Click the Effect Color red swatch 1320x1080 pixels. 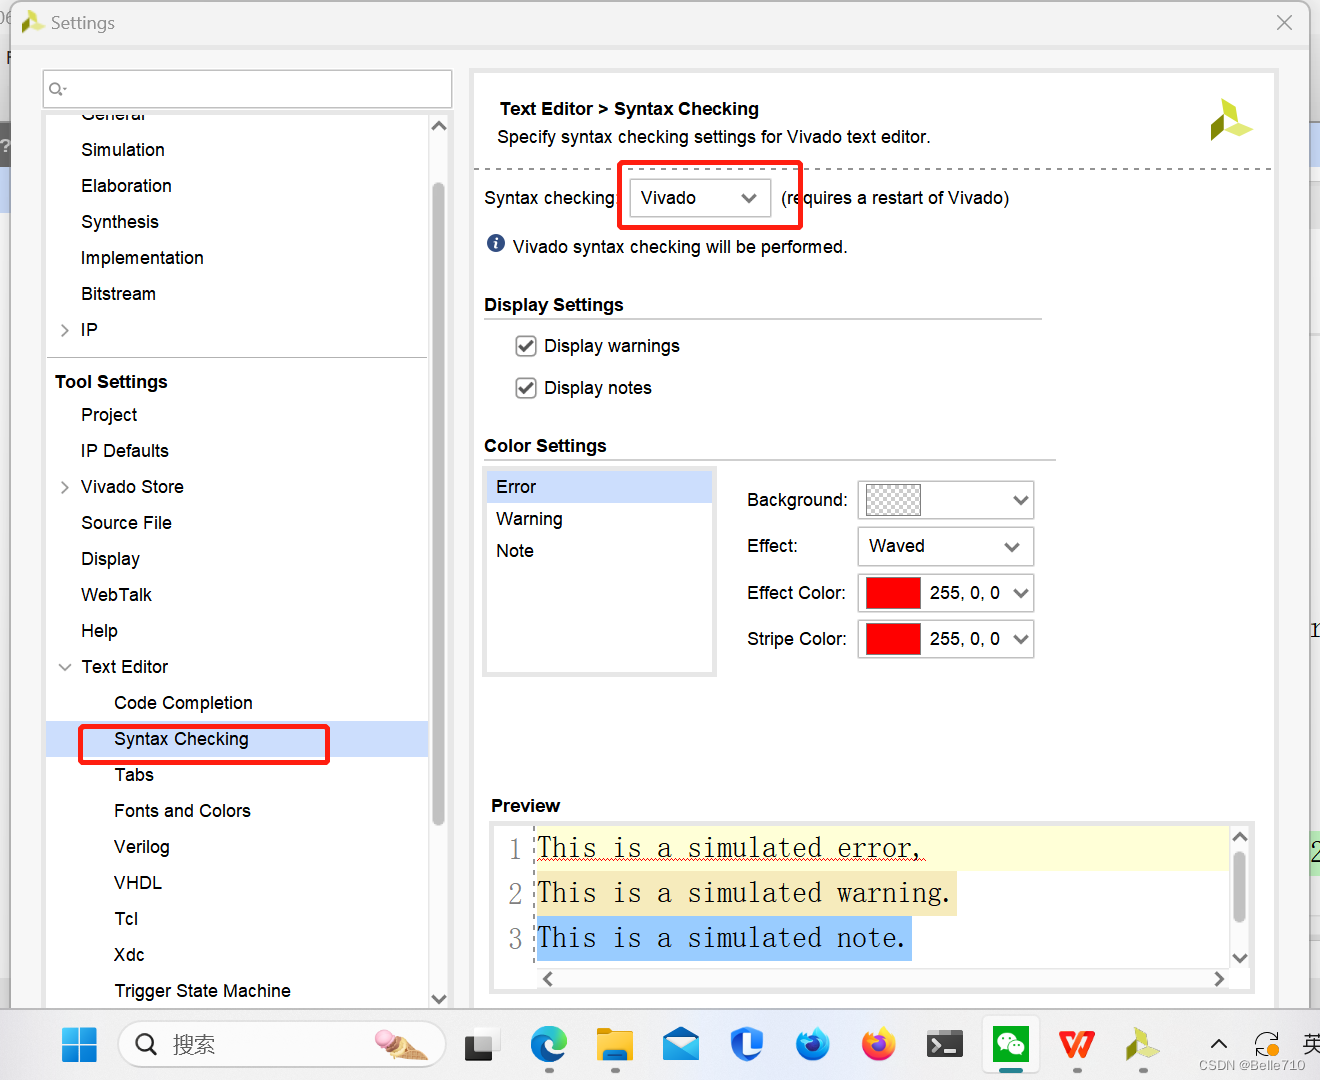point(893,593)
